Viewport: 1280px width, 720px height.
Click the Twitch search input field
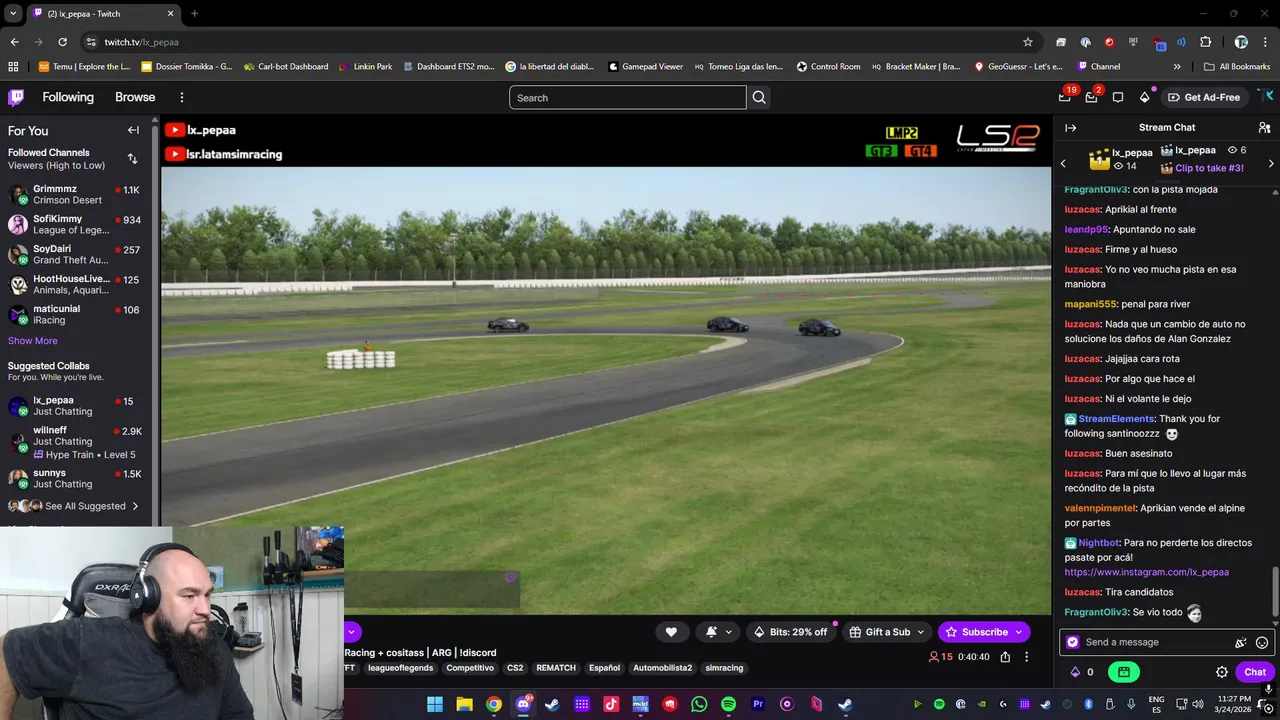pos(627,97)
